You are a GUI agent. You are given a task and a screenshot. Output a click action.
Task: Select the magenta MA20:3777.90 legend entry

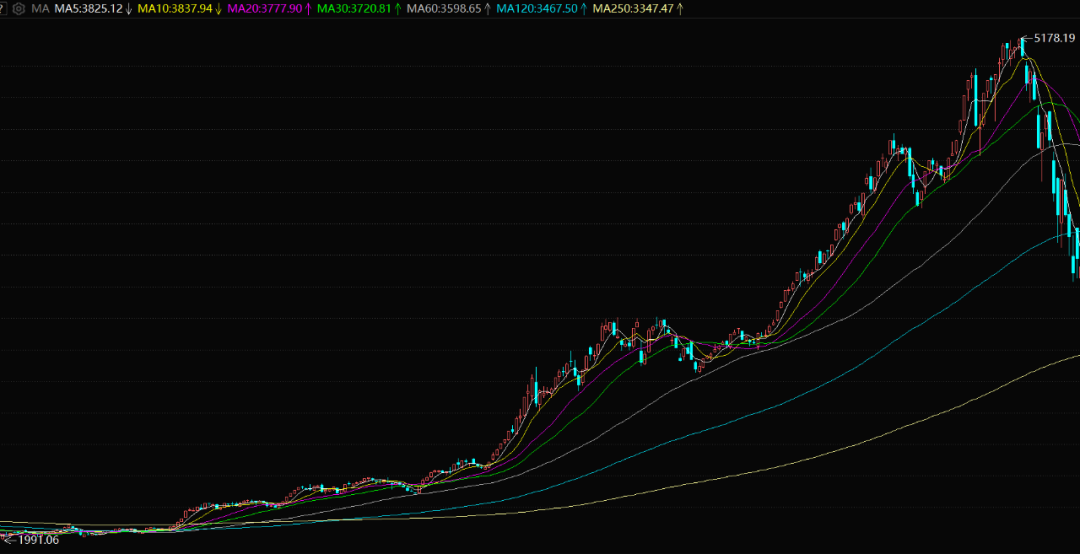pyautogui.click(x=264, y=9)
